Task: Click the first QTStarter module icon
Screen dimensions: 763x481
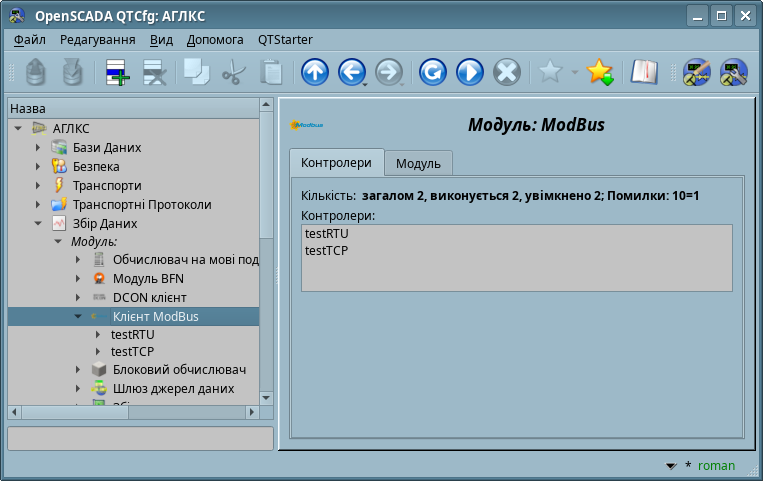Action: pyautogui.click(x=696, y=73)
